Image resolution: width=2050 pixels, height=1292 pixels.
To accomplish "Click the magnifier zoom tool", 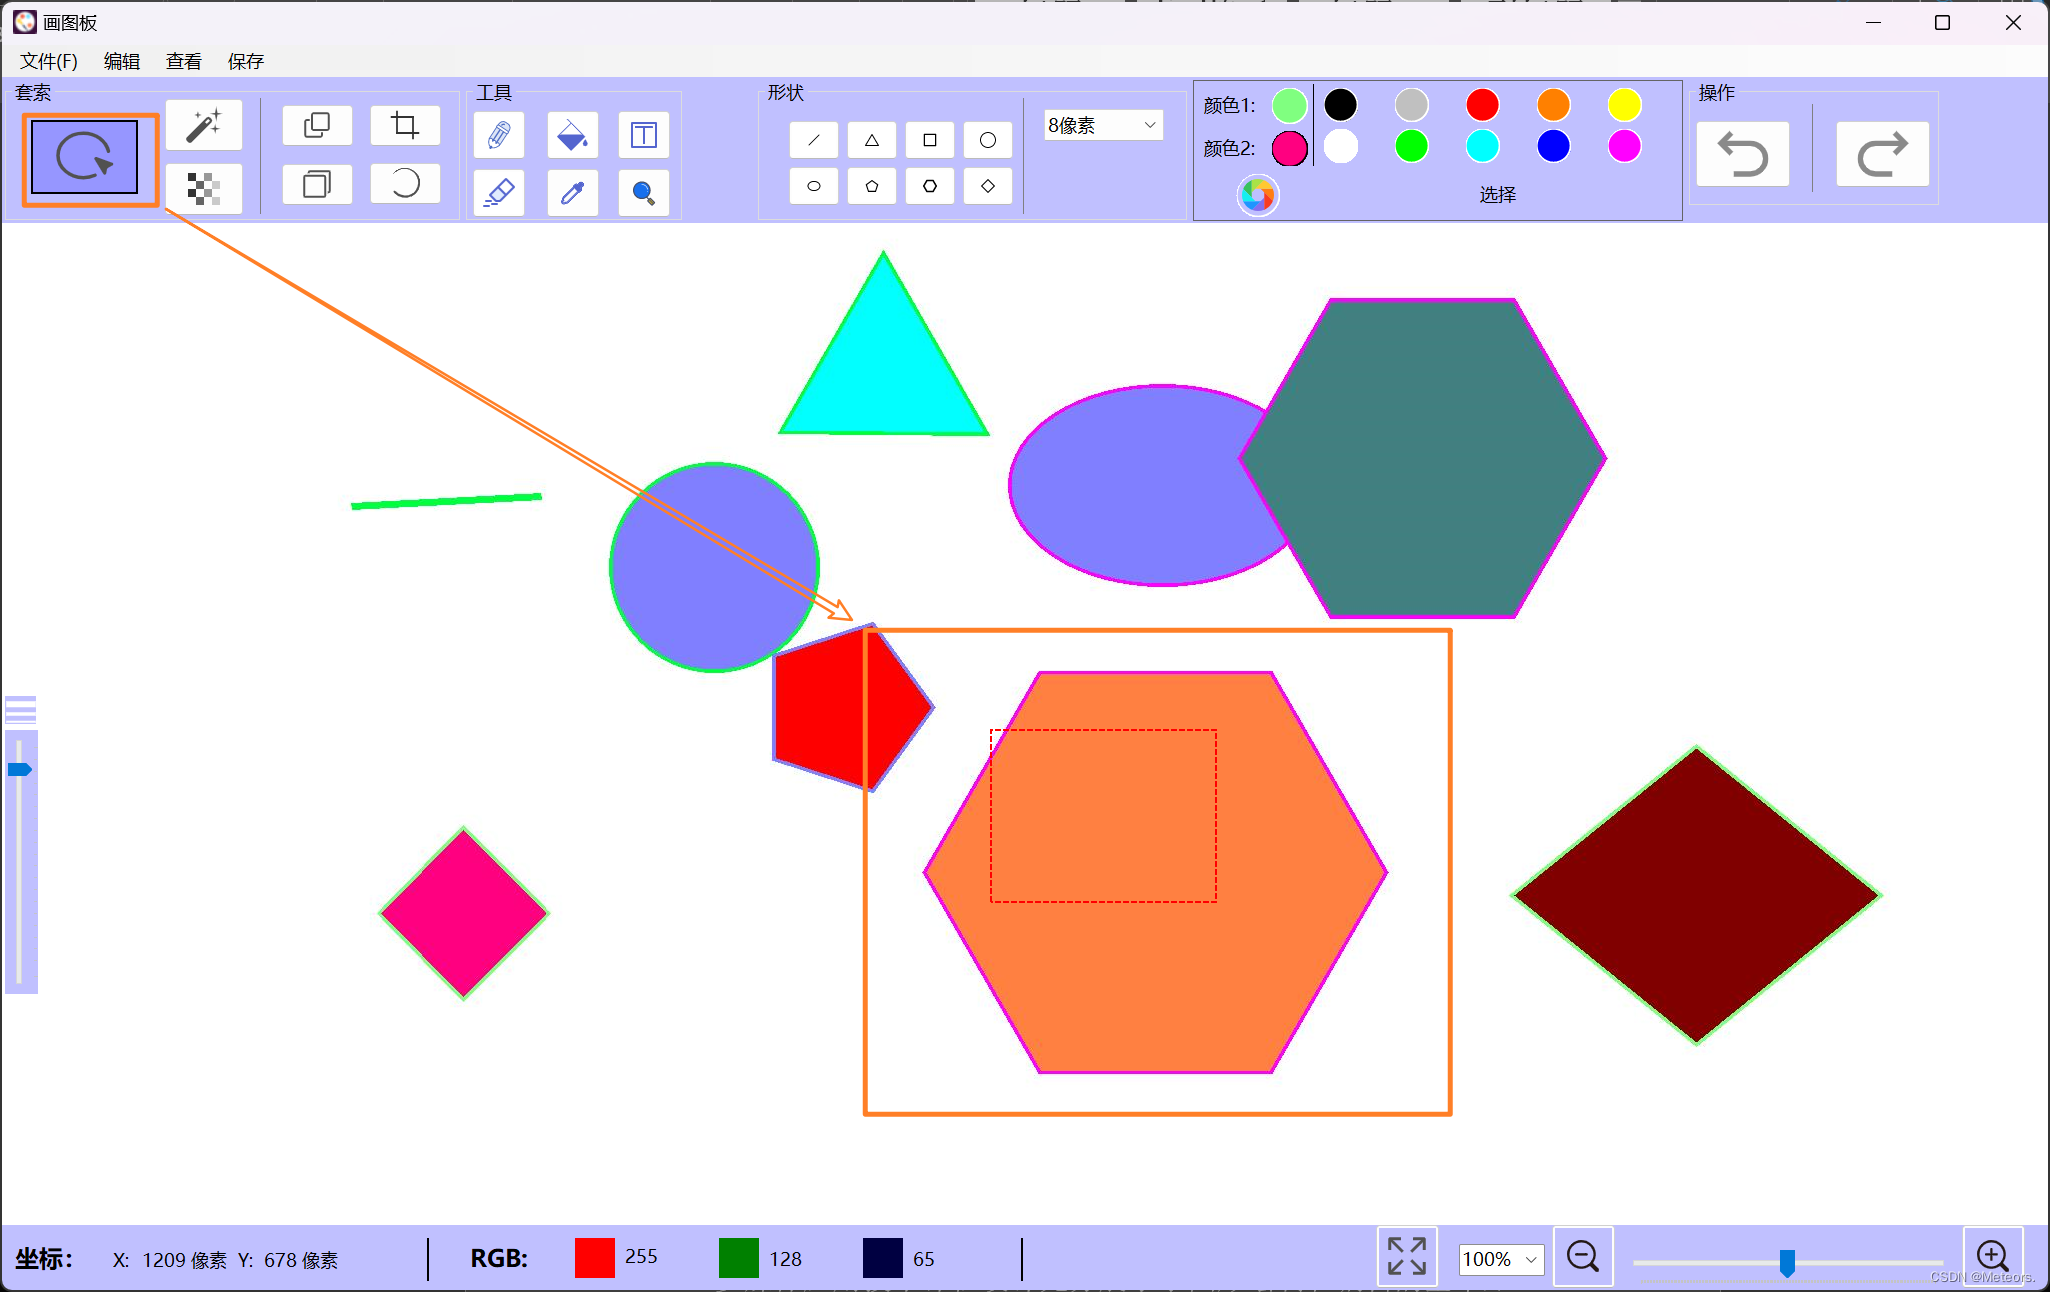I will coord(643,192).
